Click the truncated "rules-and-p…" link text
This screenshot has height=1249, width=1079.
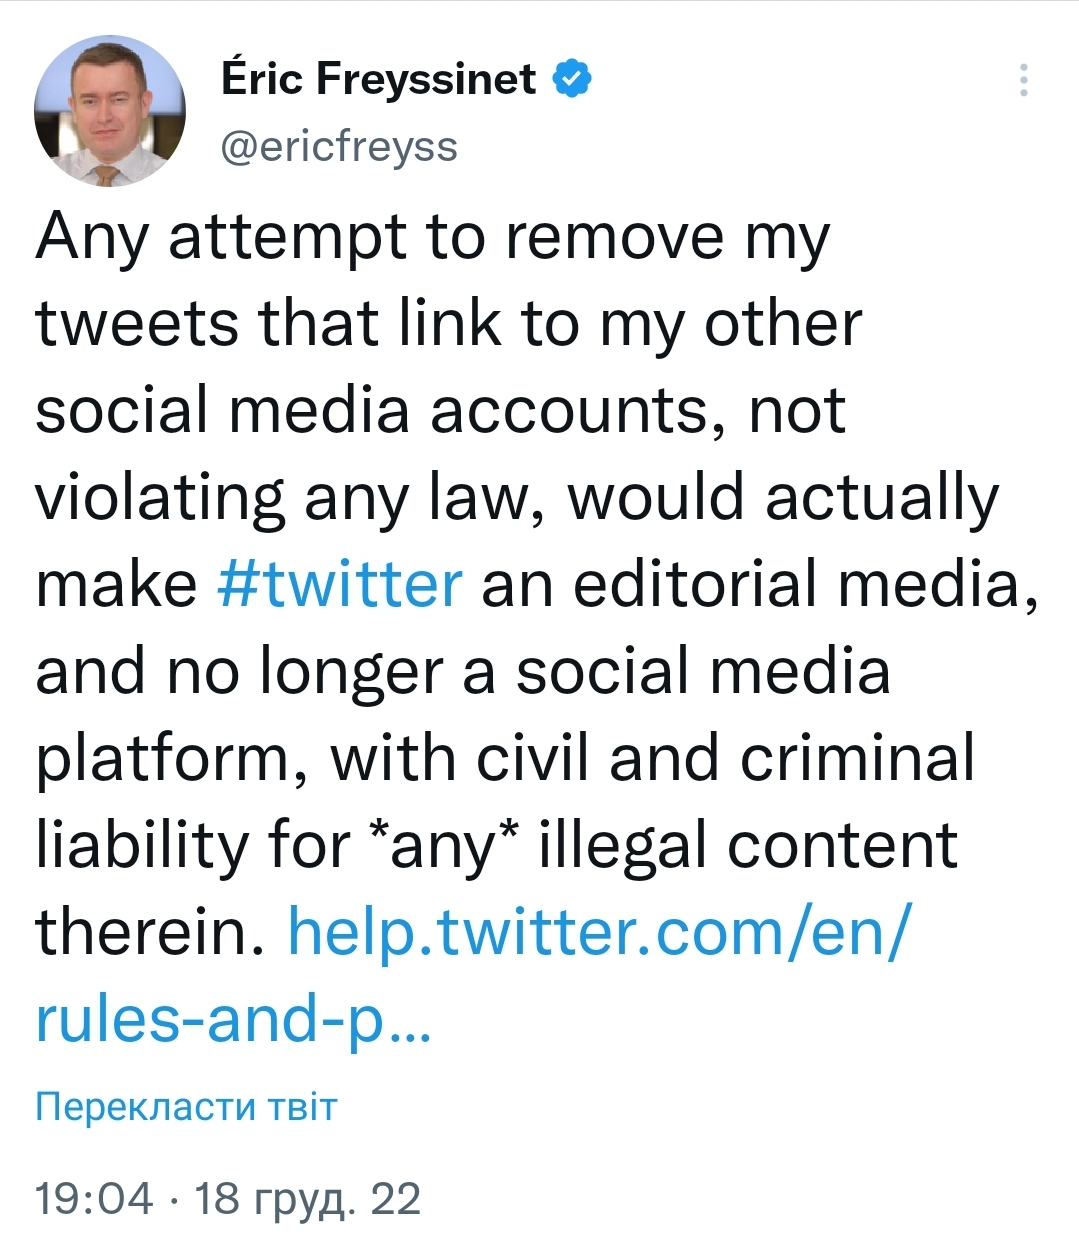pyautogui.click(x=232, y=1018)
